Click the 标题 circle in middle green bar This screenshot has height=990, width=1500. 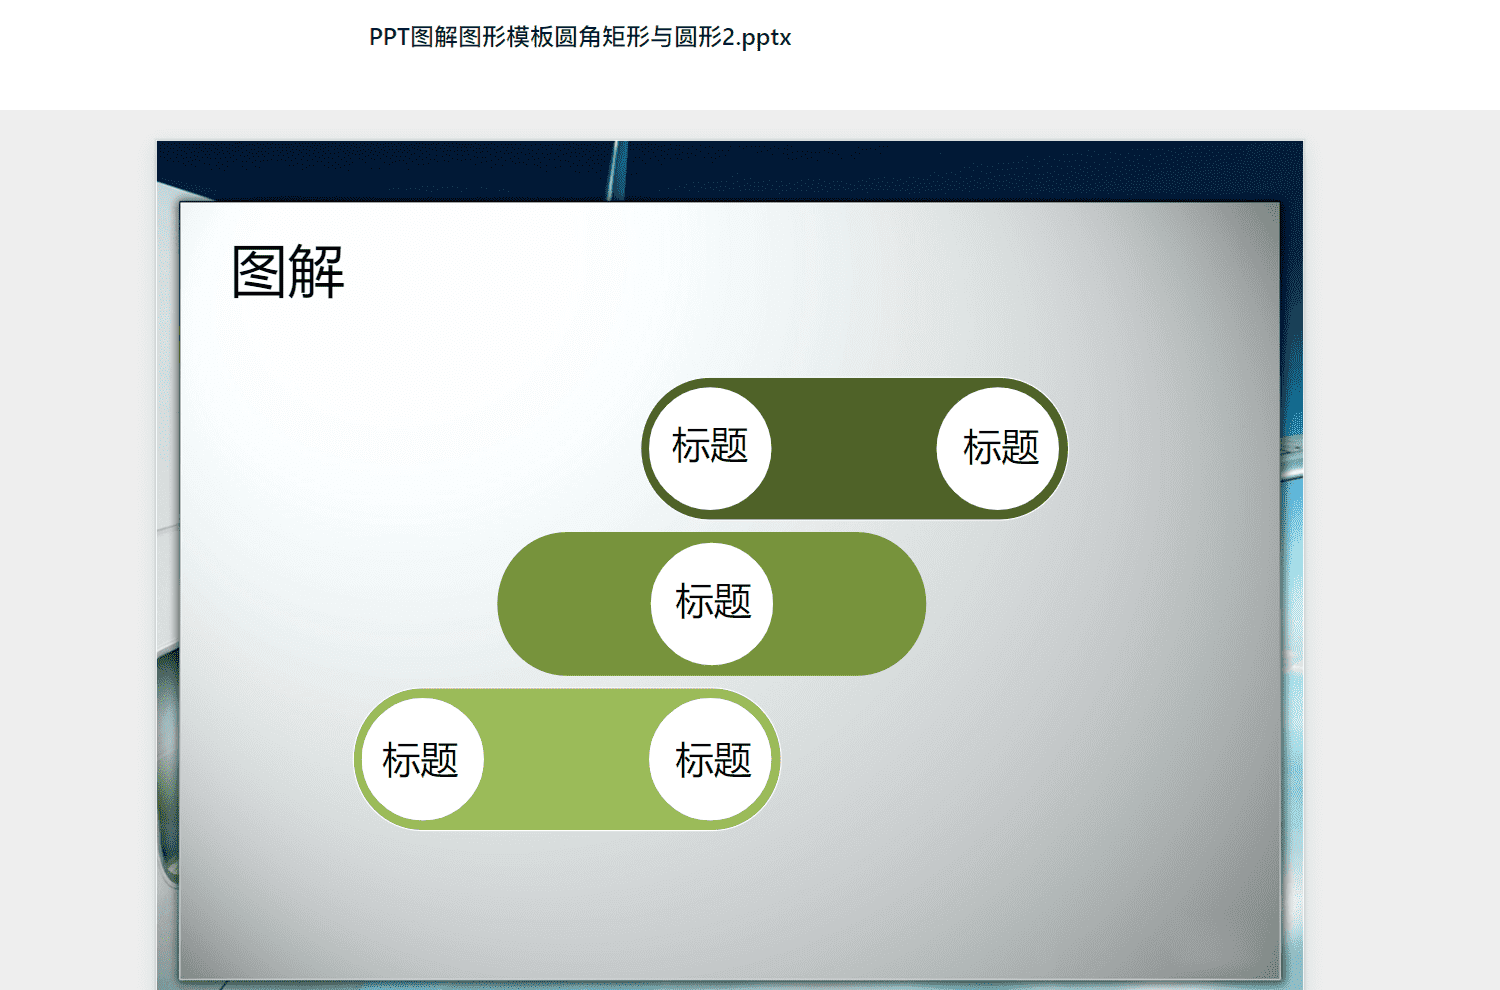click(712, 604)
